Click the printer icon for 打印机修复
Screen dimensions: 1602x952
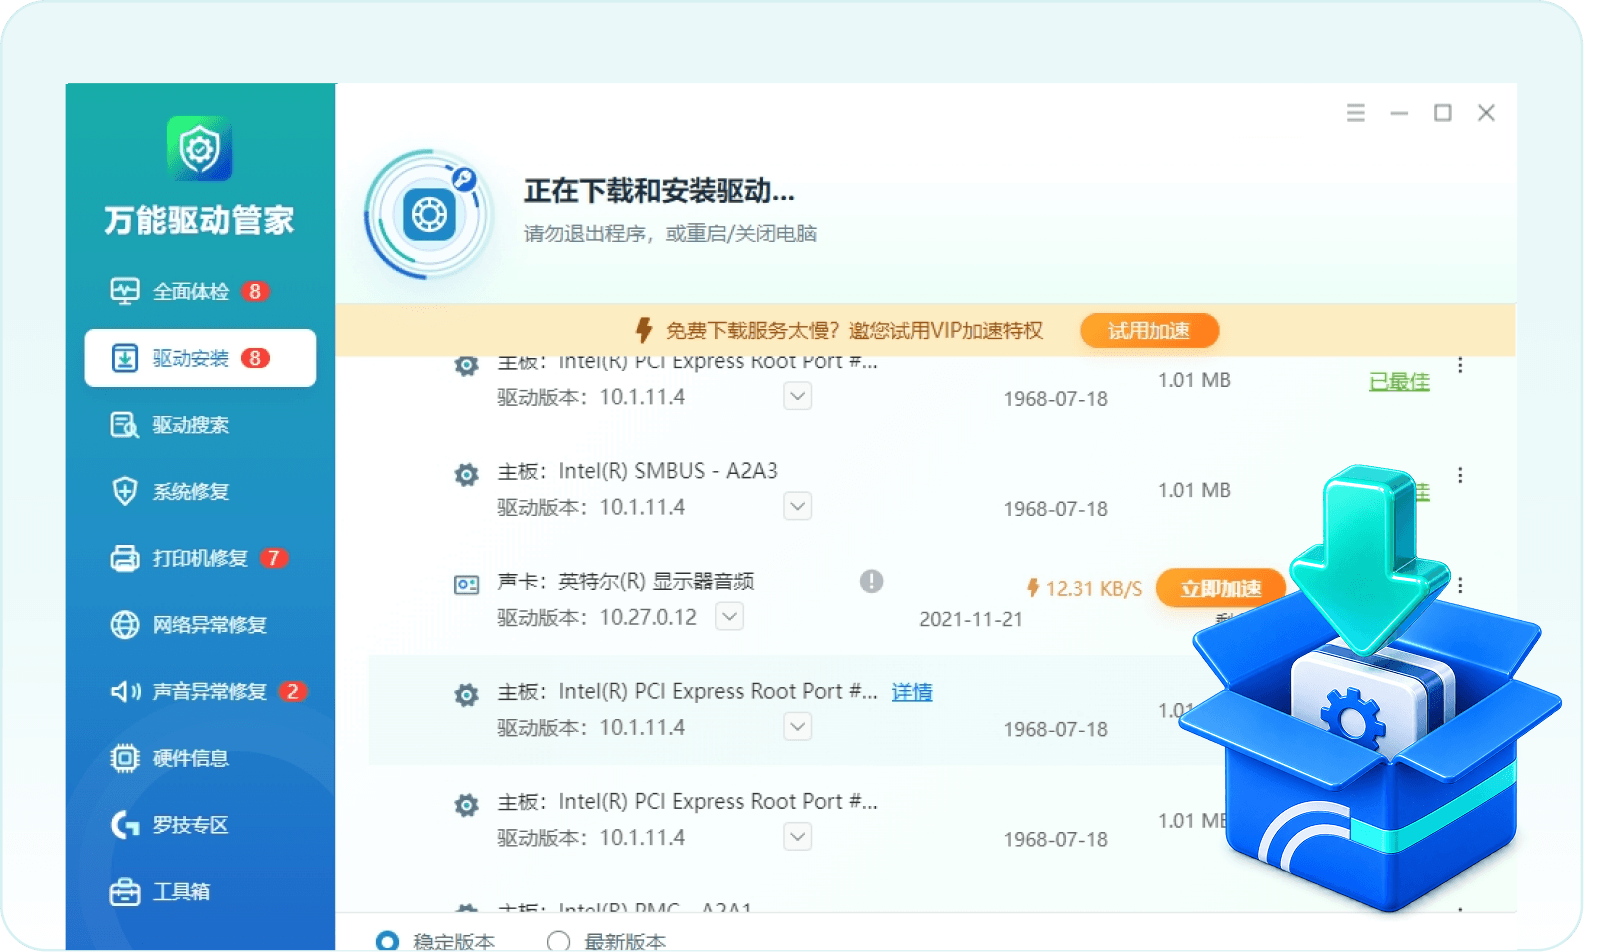tap(125, 558)
